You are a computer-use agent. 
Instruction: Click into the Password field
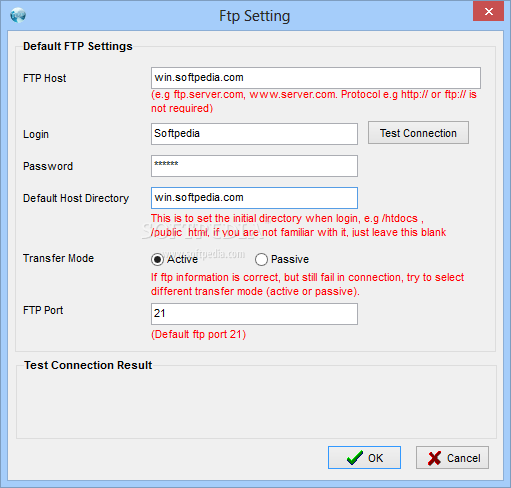coord(254,166)
